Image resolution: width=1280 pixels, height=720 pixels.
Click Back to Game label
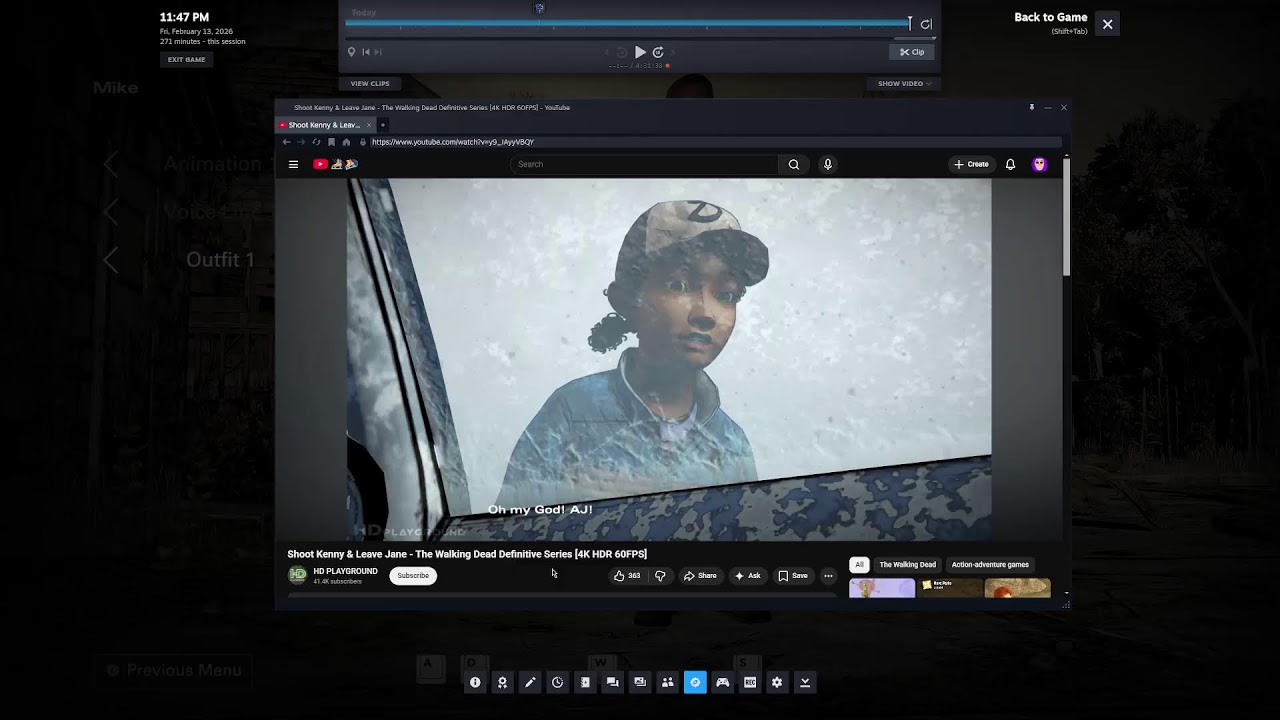(1050, 17)
